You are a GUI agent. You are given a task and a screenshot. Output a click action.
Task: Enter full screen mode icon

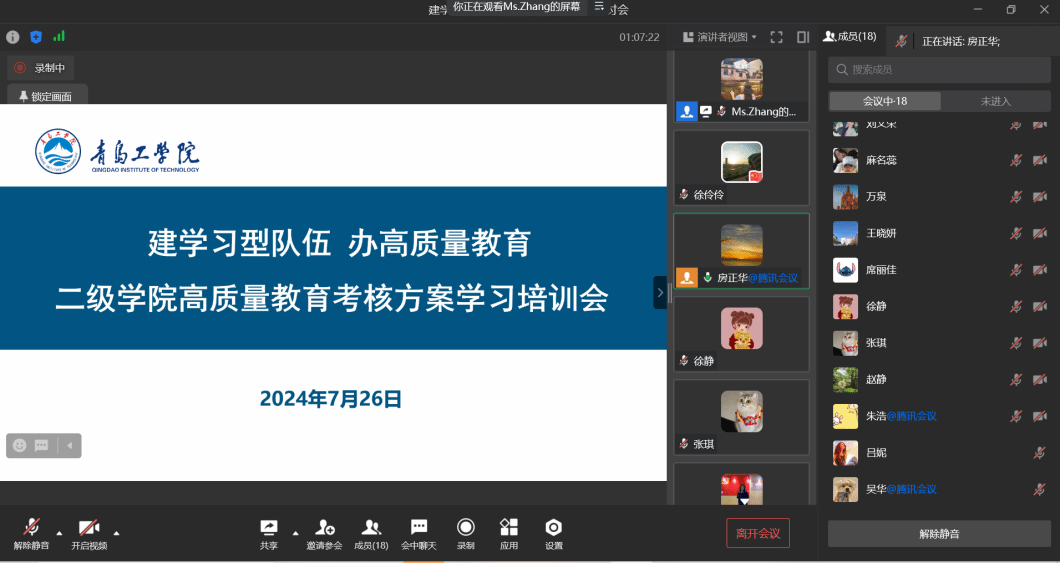[x=777, y=37]
